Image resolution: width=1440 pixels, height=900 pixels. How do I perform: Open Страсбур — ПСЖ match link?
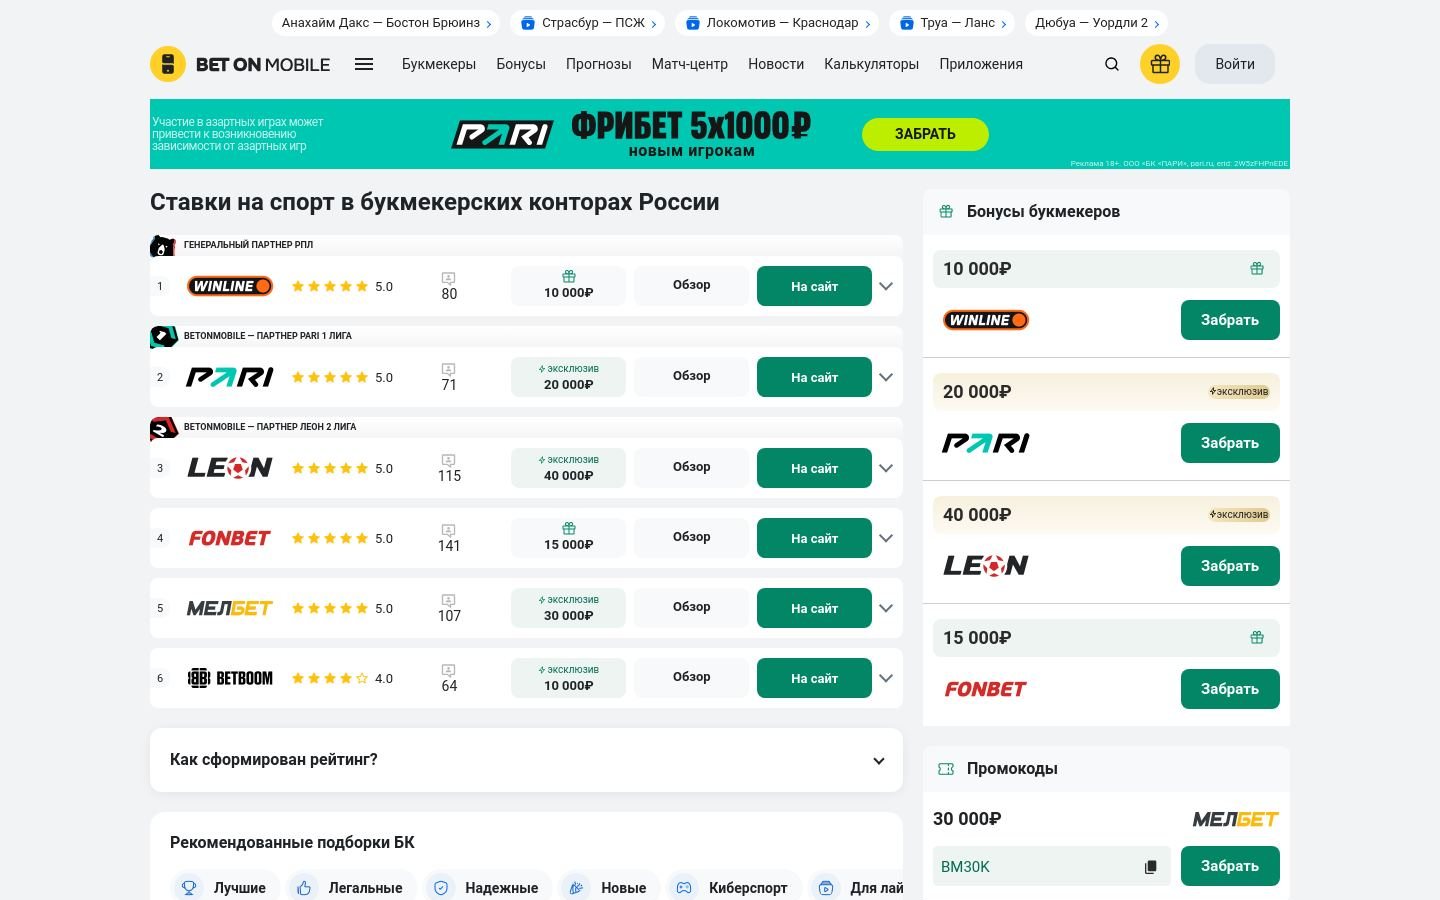pos(589,23)
